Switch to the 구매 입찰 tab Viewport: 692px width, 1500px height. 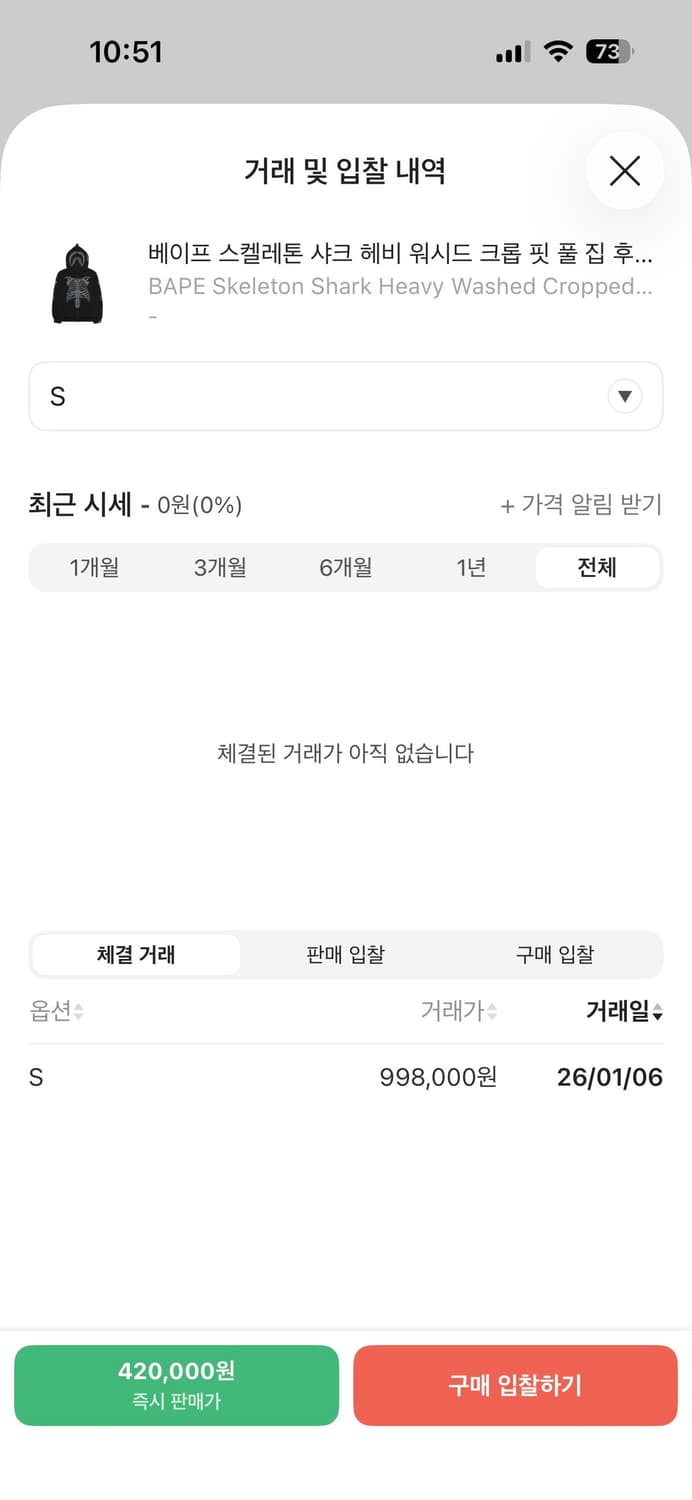555,954
